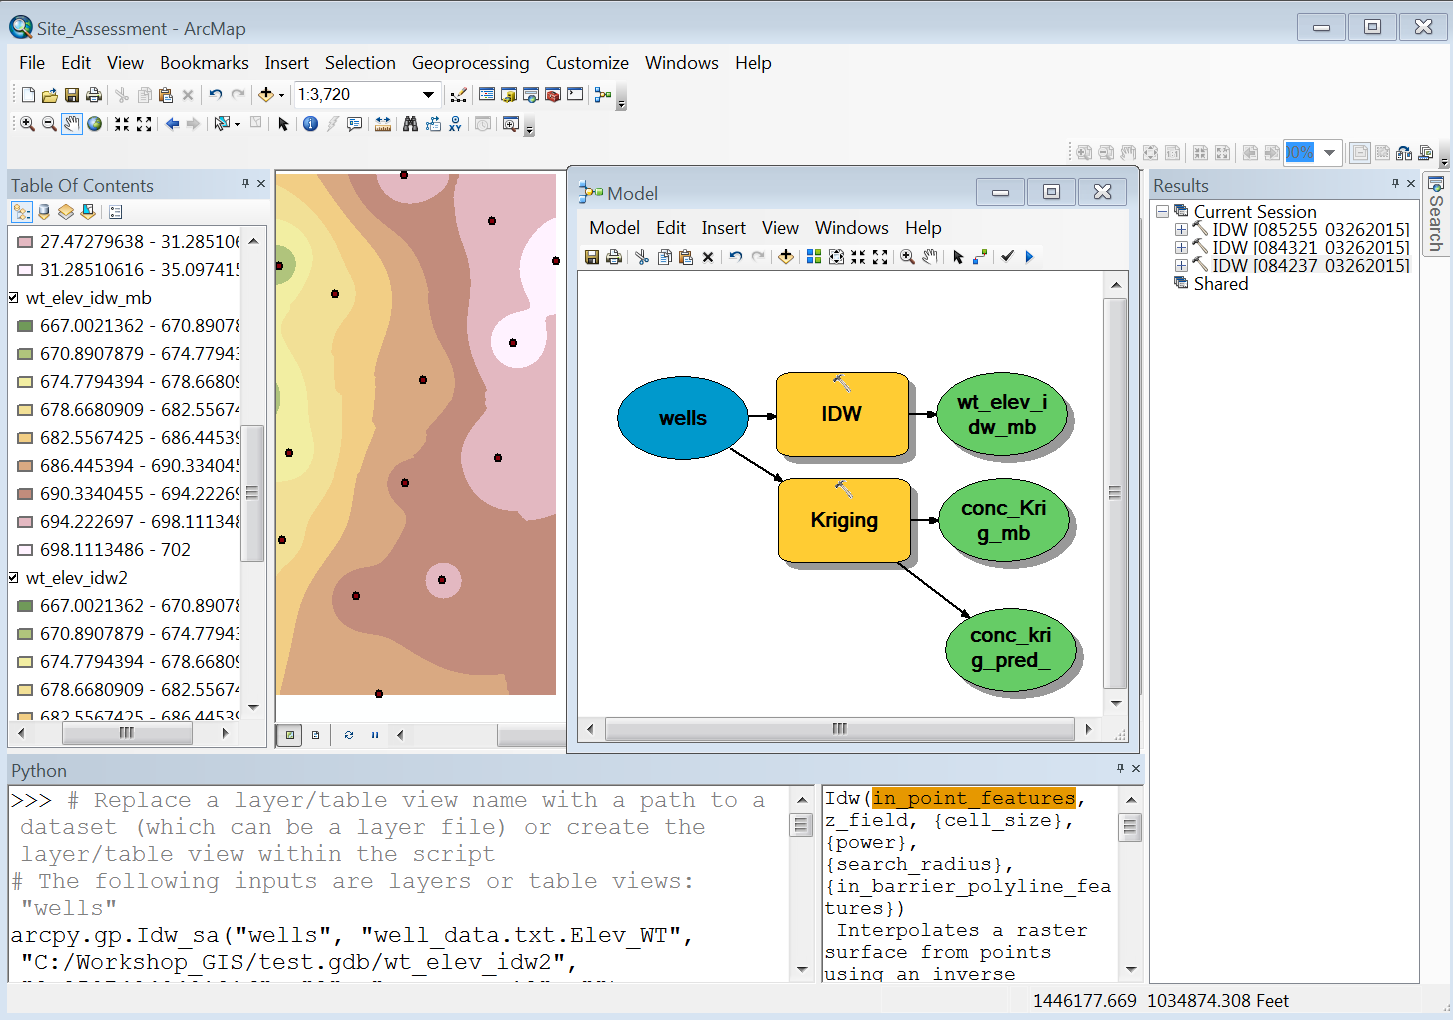Open the Catalog window

(509, 95)
